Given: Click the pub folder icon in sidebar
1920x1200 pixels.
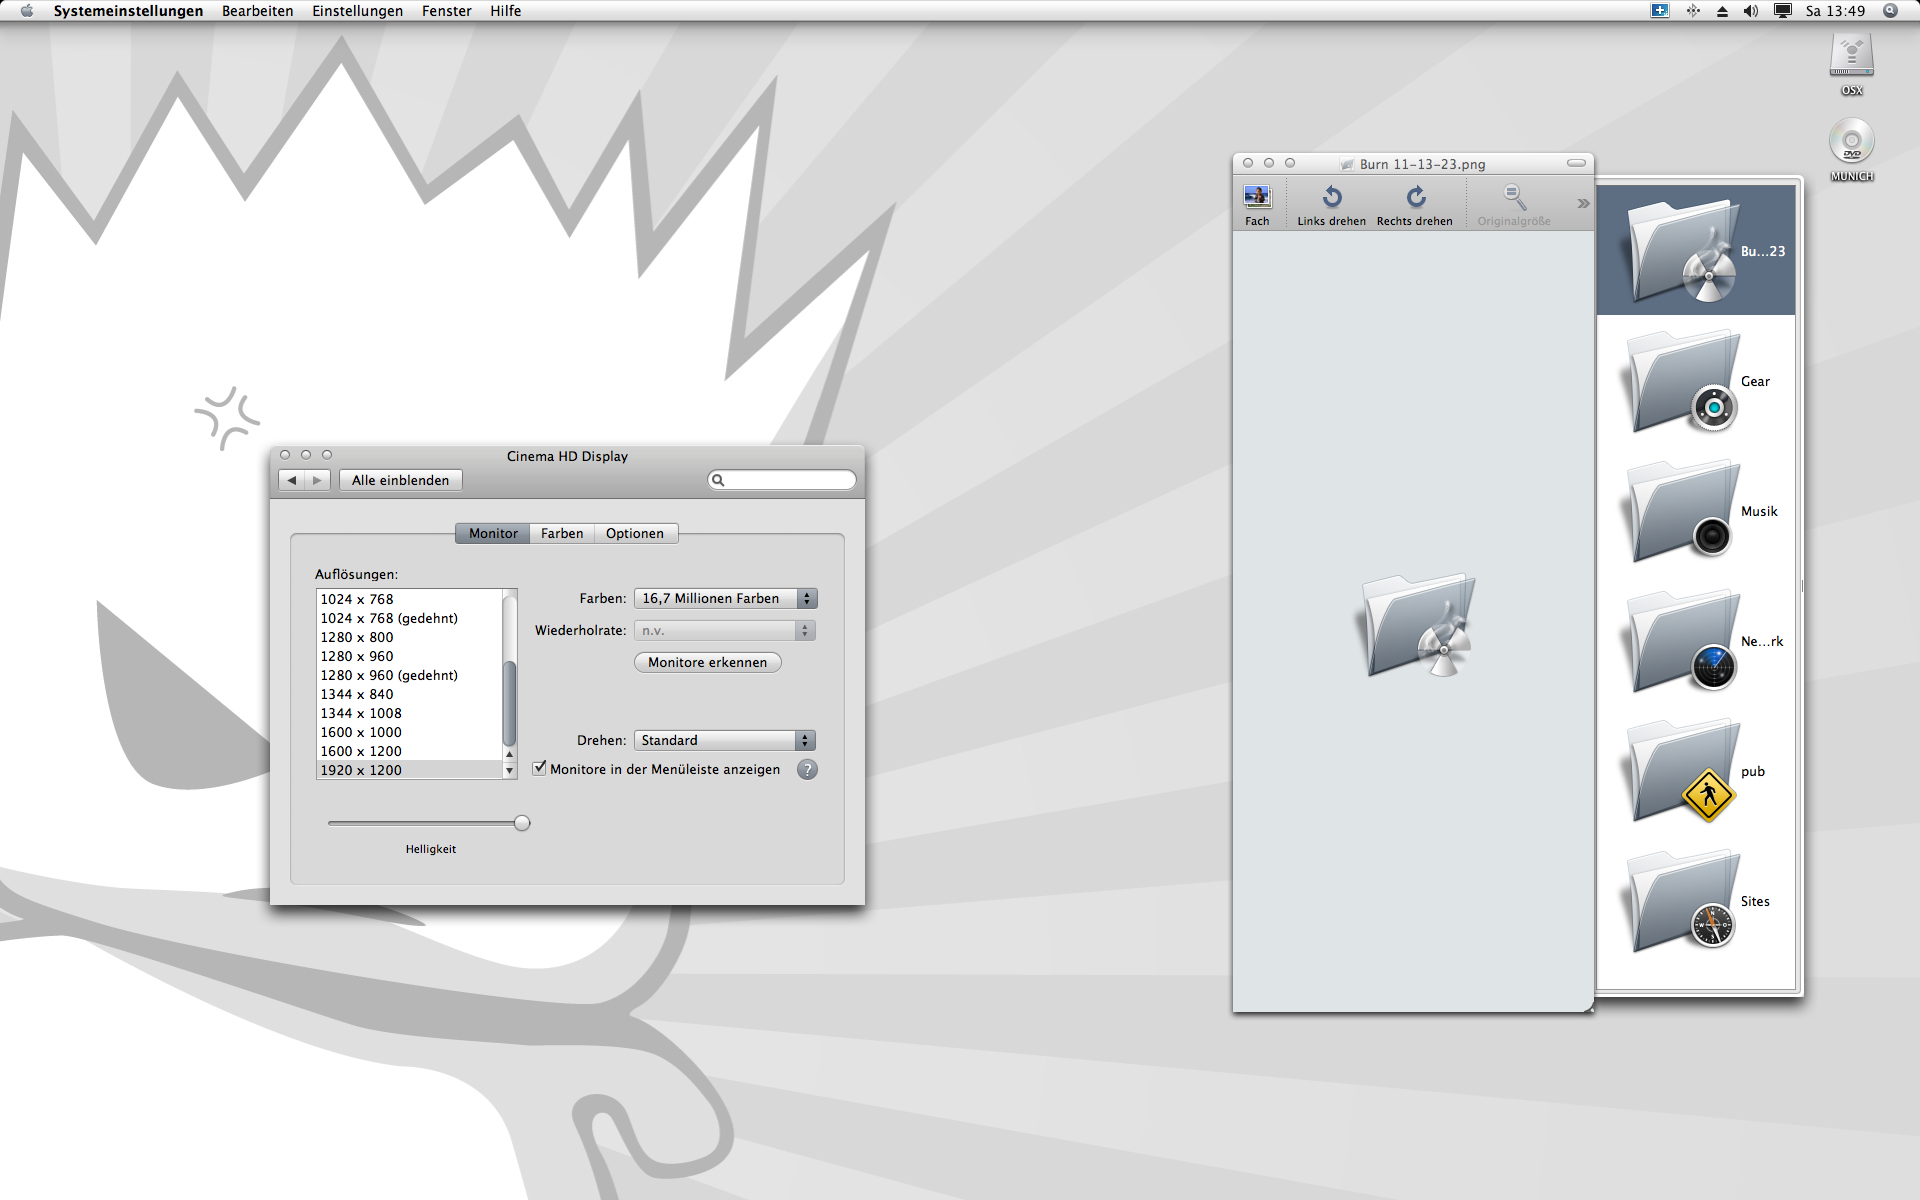Looking at the screenshot, I should pyautogui.click(x=1671, y=770).
